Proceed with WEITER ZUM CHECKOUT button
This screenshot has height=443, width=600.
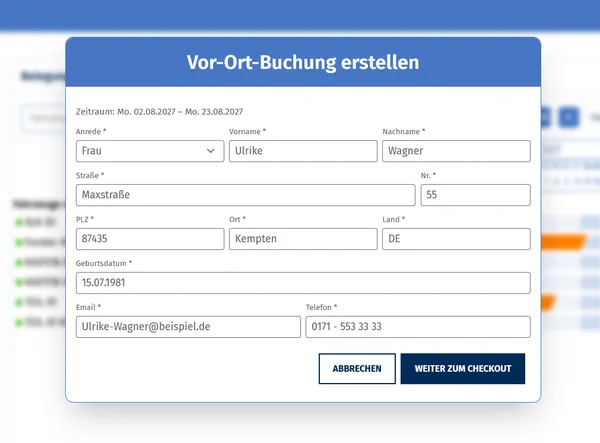(x=463, y=368)
